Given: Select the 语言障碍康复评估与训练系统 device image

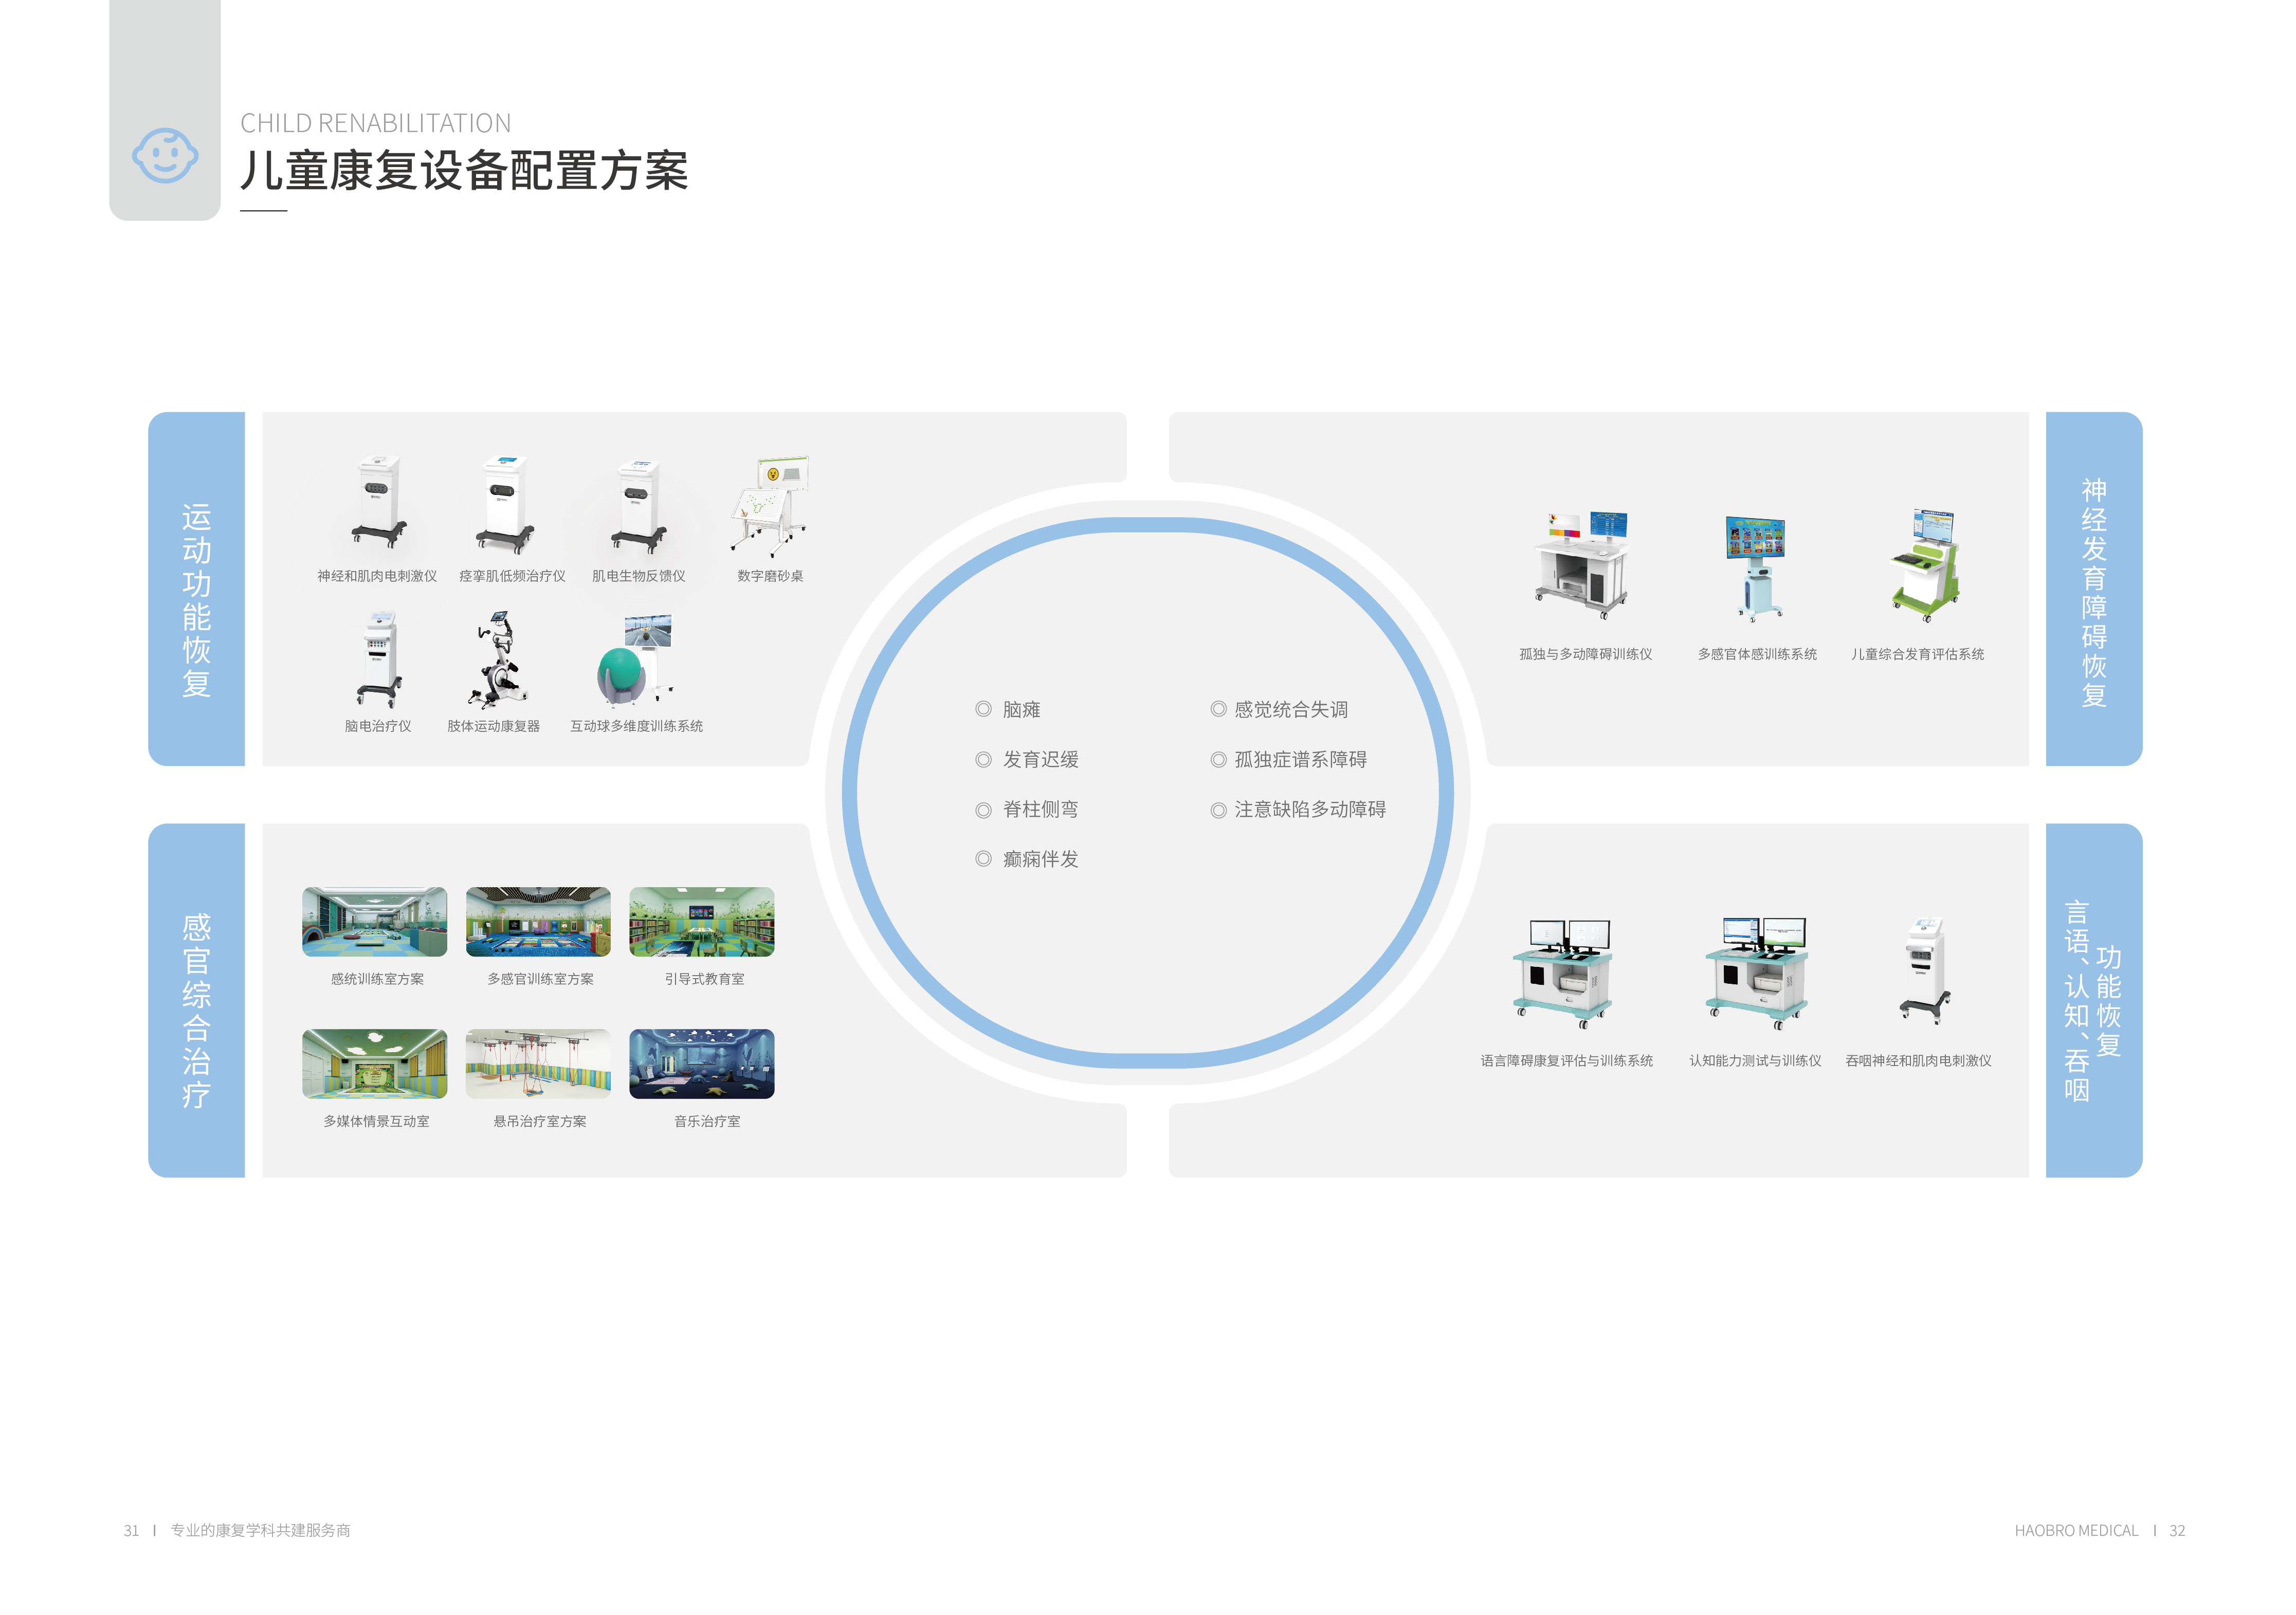Looking at the screenshot, I should [x=1563, y=973].
